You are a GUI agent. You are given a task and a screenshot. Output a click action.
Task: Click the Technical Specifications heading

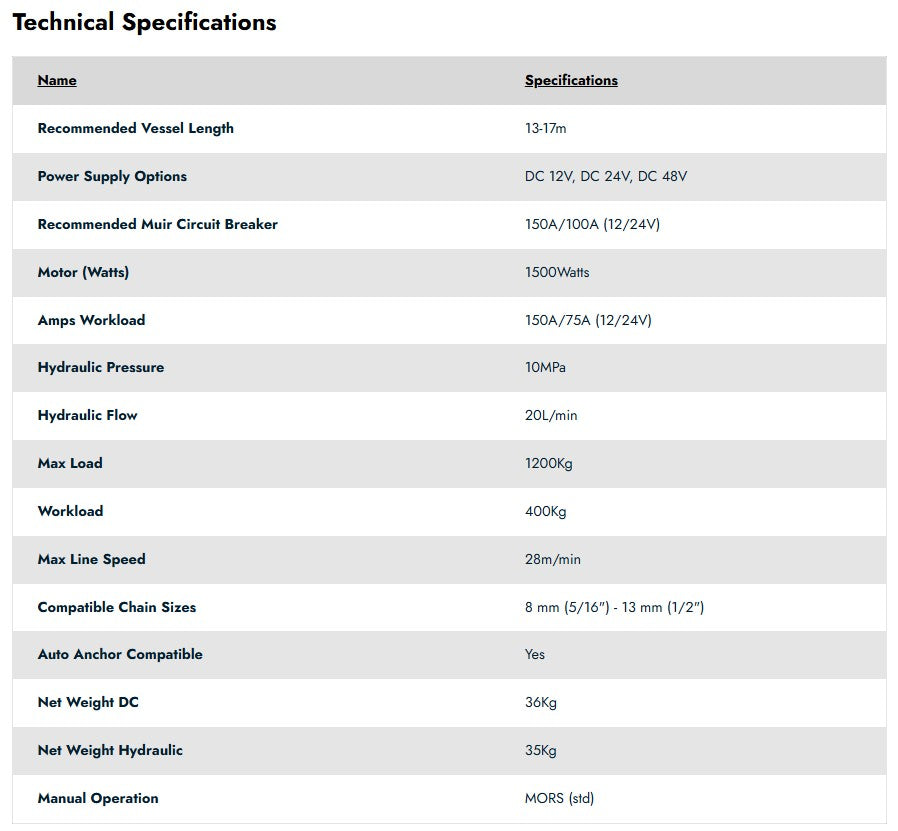tap(144, 22)
